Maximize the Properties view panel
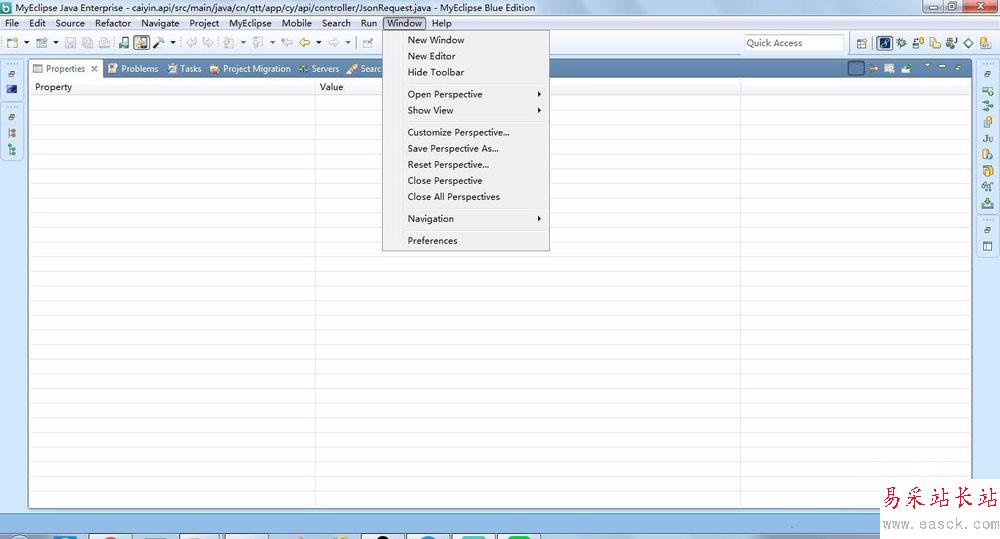The width and height of the screenshot is (1000, 539). (x=958, y=67)
